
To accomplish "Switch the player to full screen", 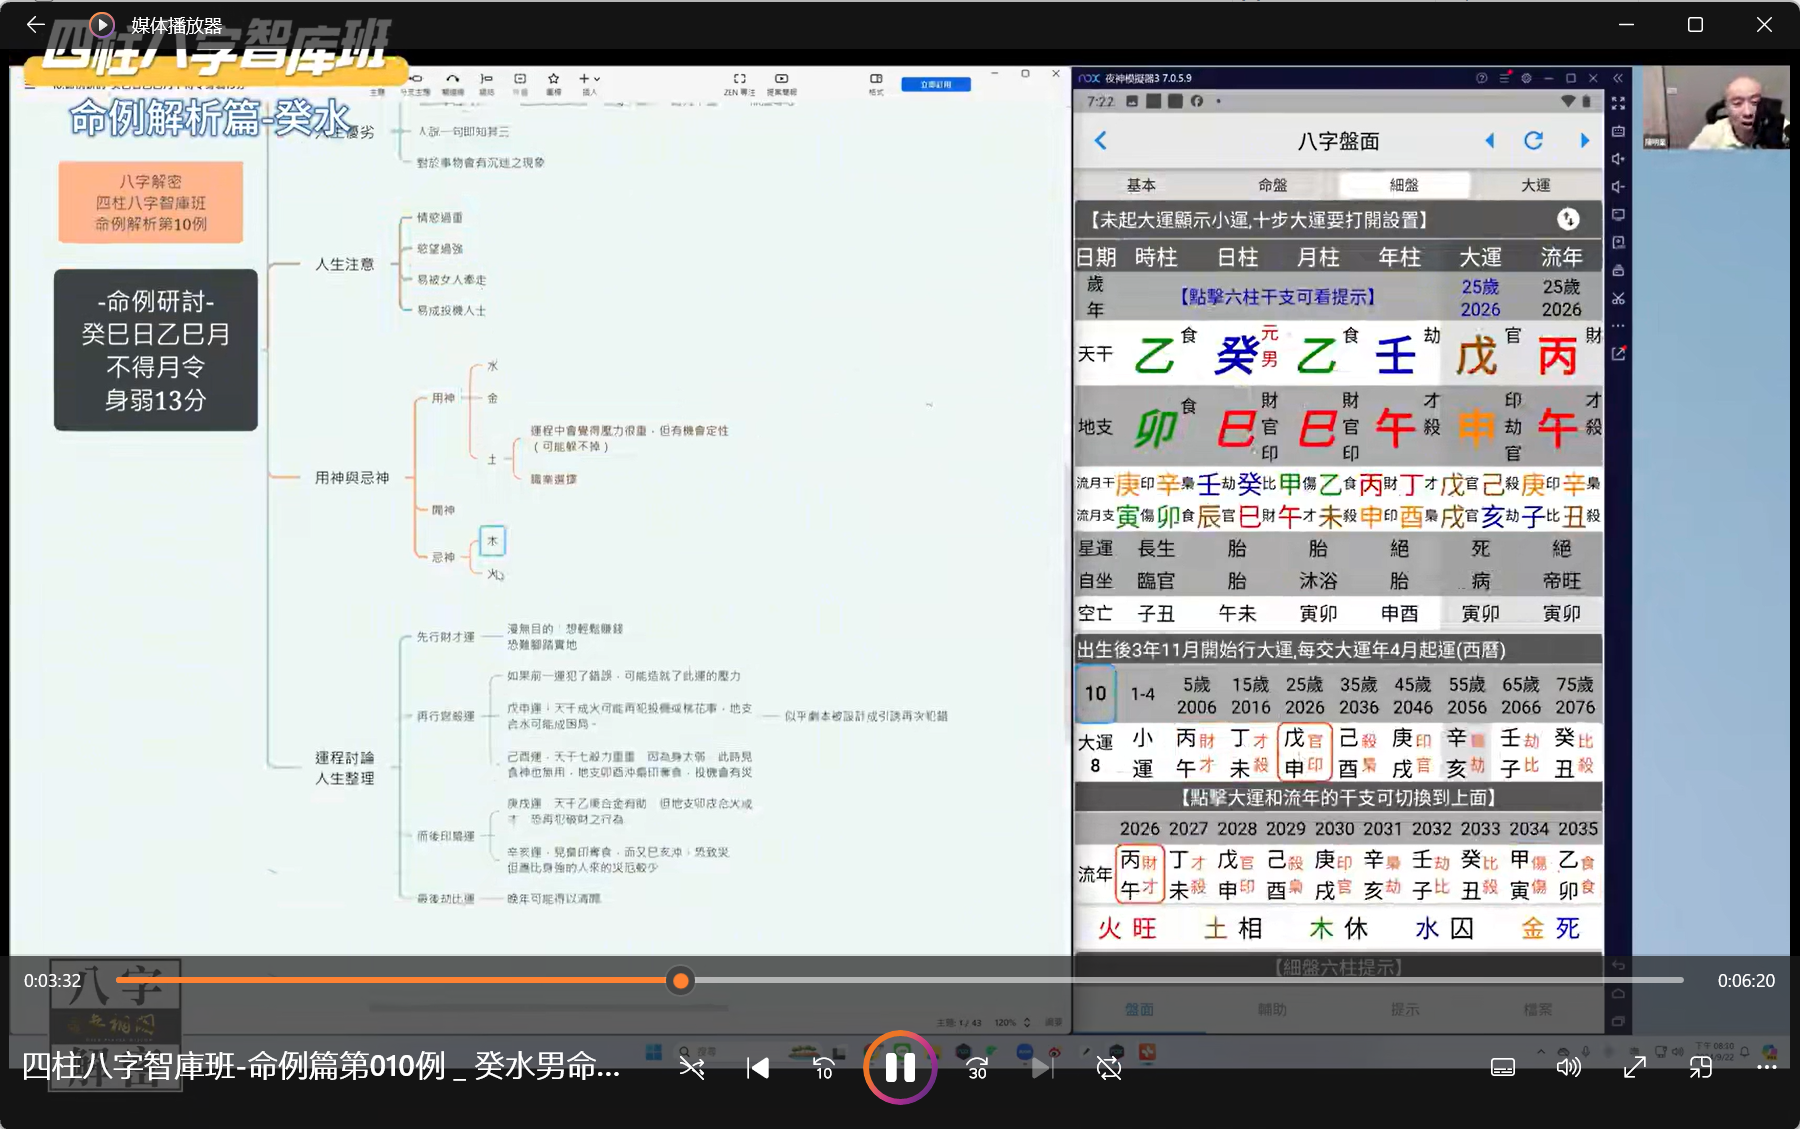I will [1635, 1068].
